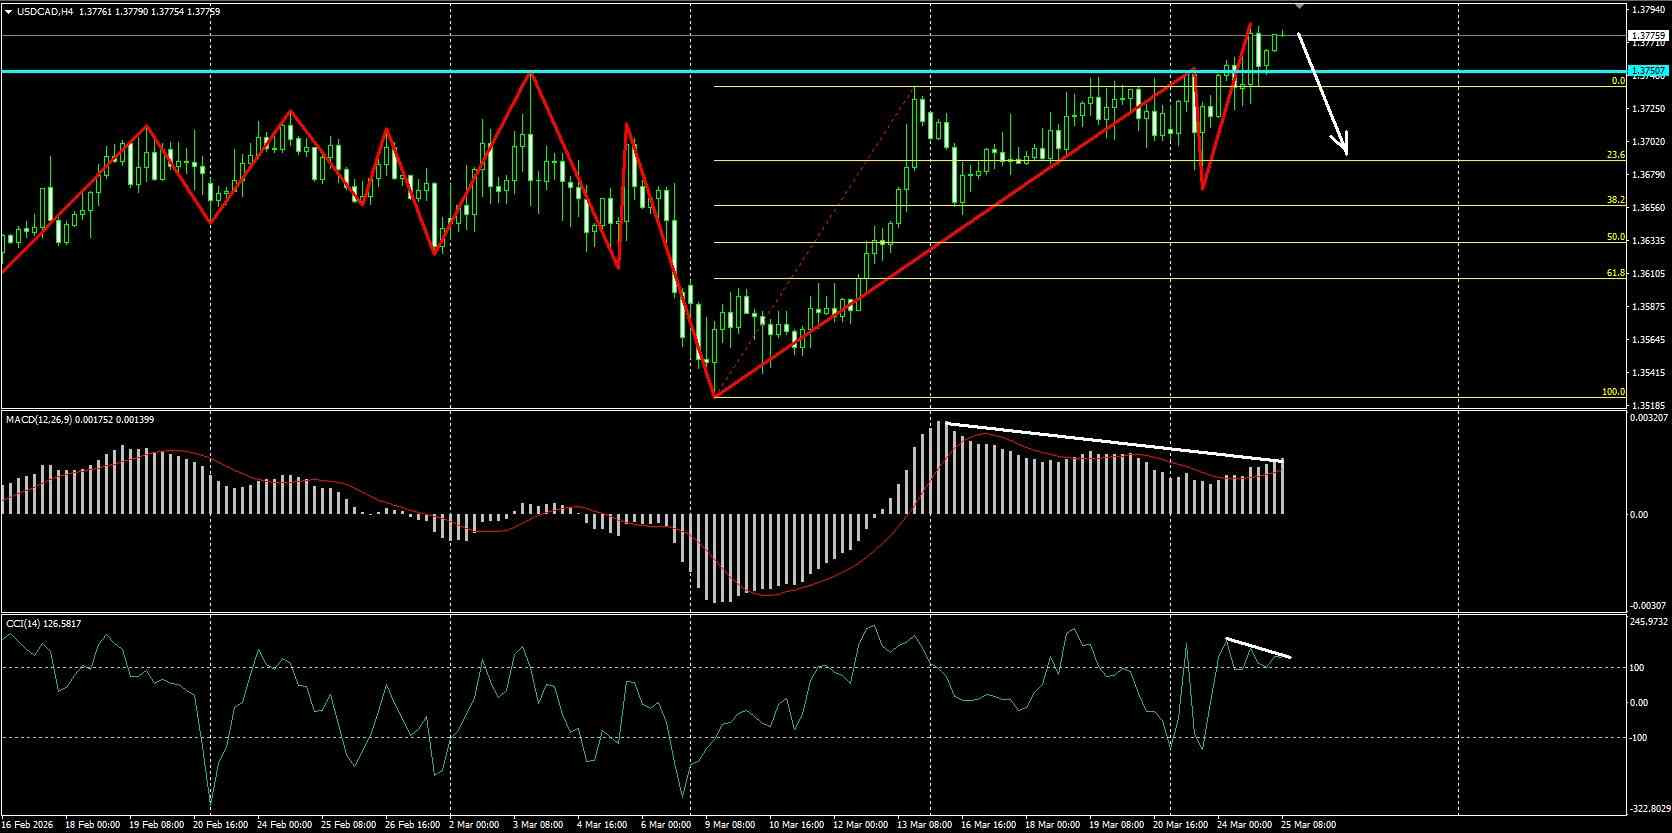The height and width of the screenshot is (833, 1672).
Task: Click the 3 Mar 08:00 time label
Action: pyautogui.click(x=538, y=825)
